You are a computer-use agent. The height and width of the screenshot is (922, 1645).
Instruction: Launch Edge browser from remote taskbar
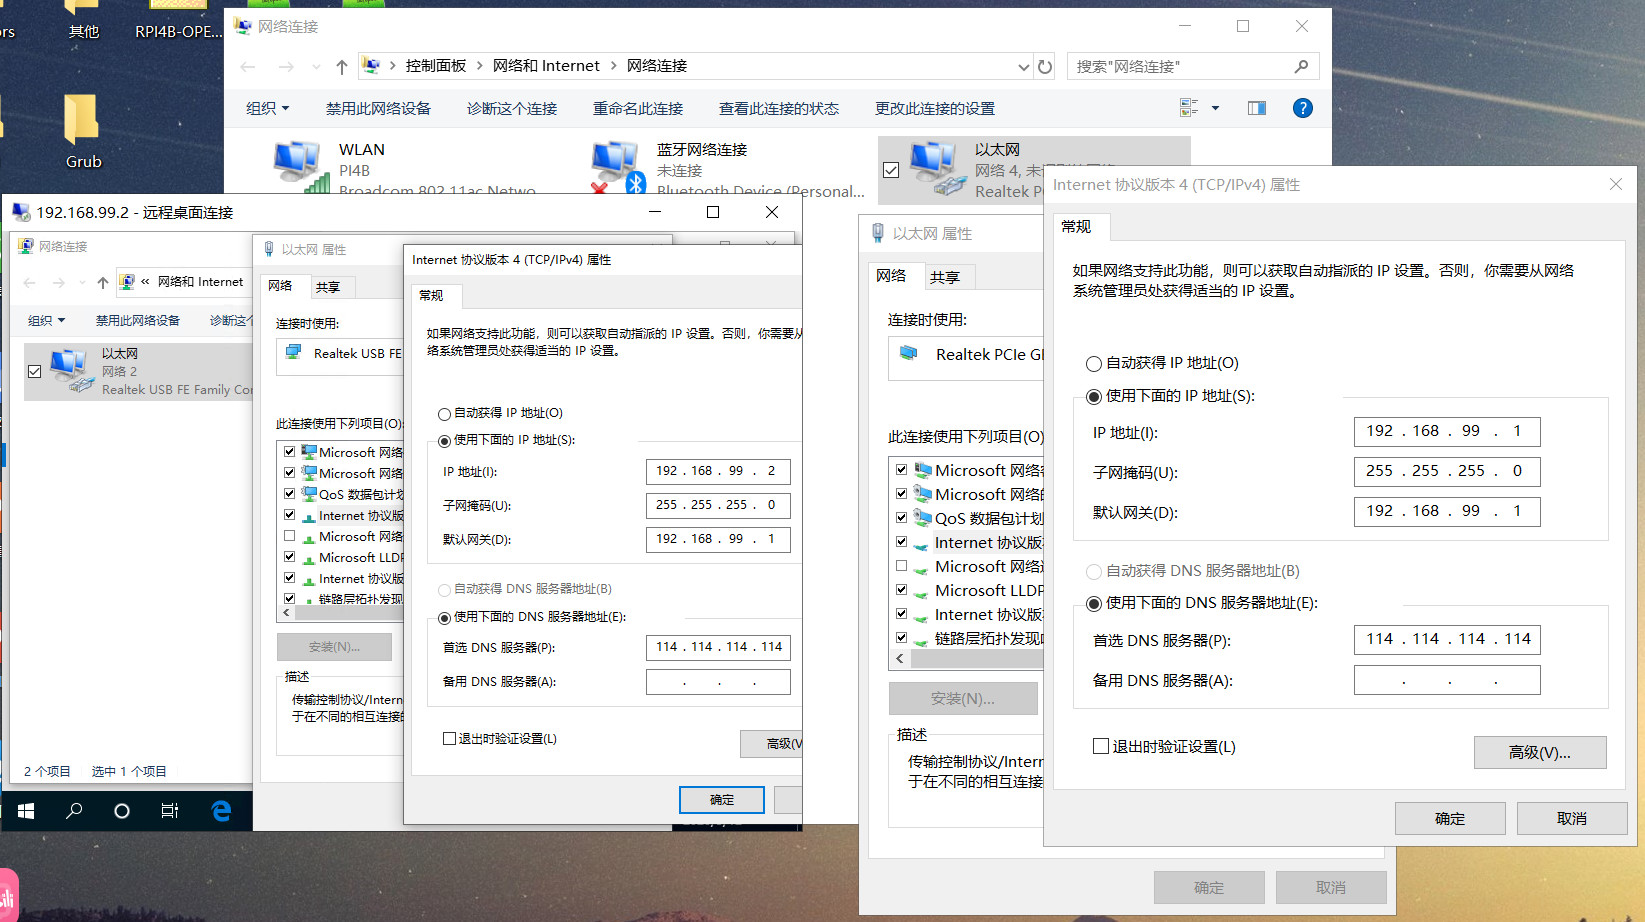pyautogui.click(x=221, y=811)
